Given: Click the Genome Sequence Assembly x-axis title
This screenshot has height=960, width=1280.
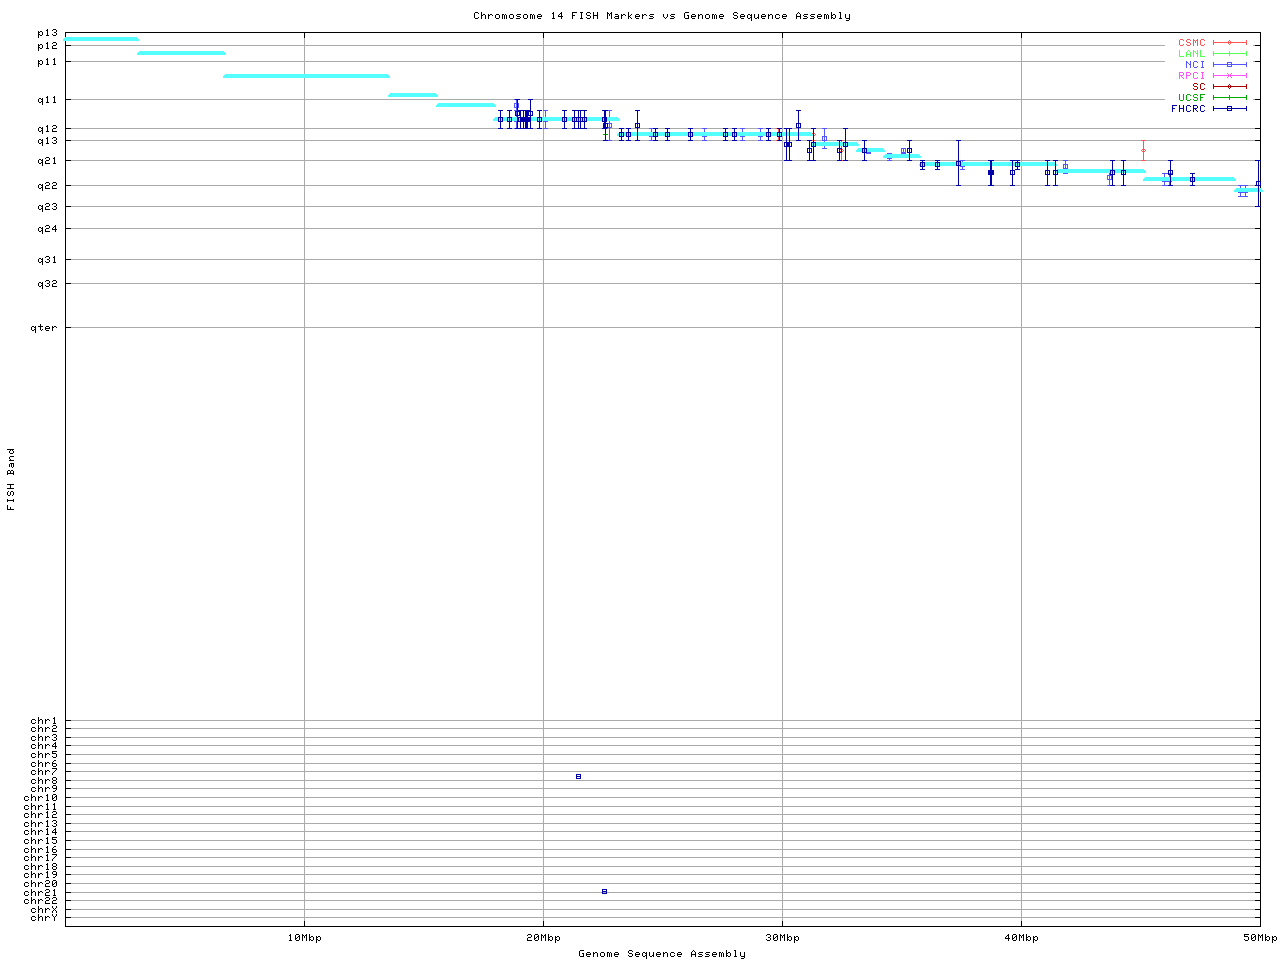Looking at the screenshot, I should [x=661, y=954].
